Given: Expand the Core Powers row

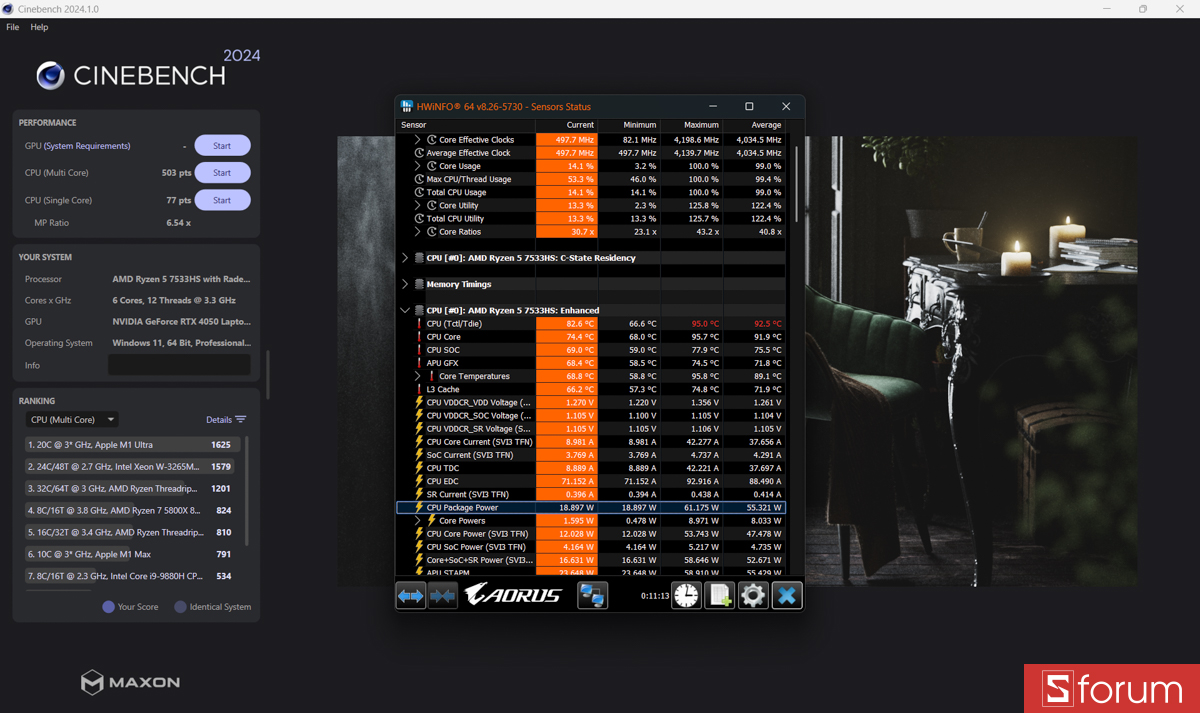Looking at the screenshot, I should 418,520.
